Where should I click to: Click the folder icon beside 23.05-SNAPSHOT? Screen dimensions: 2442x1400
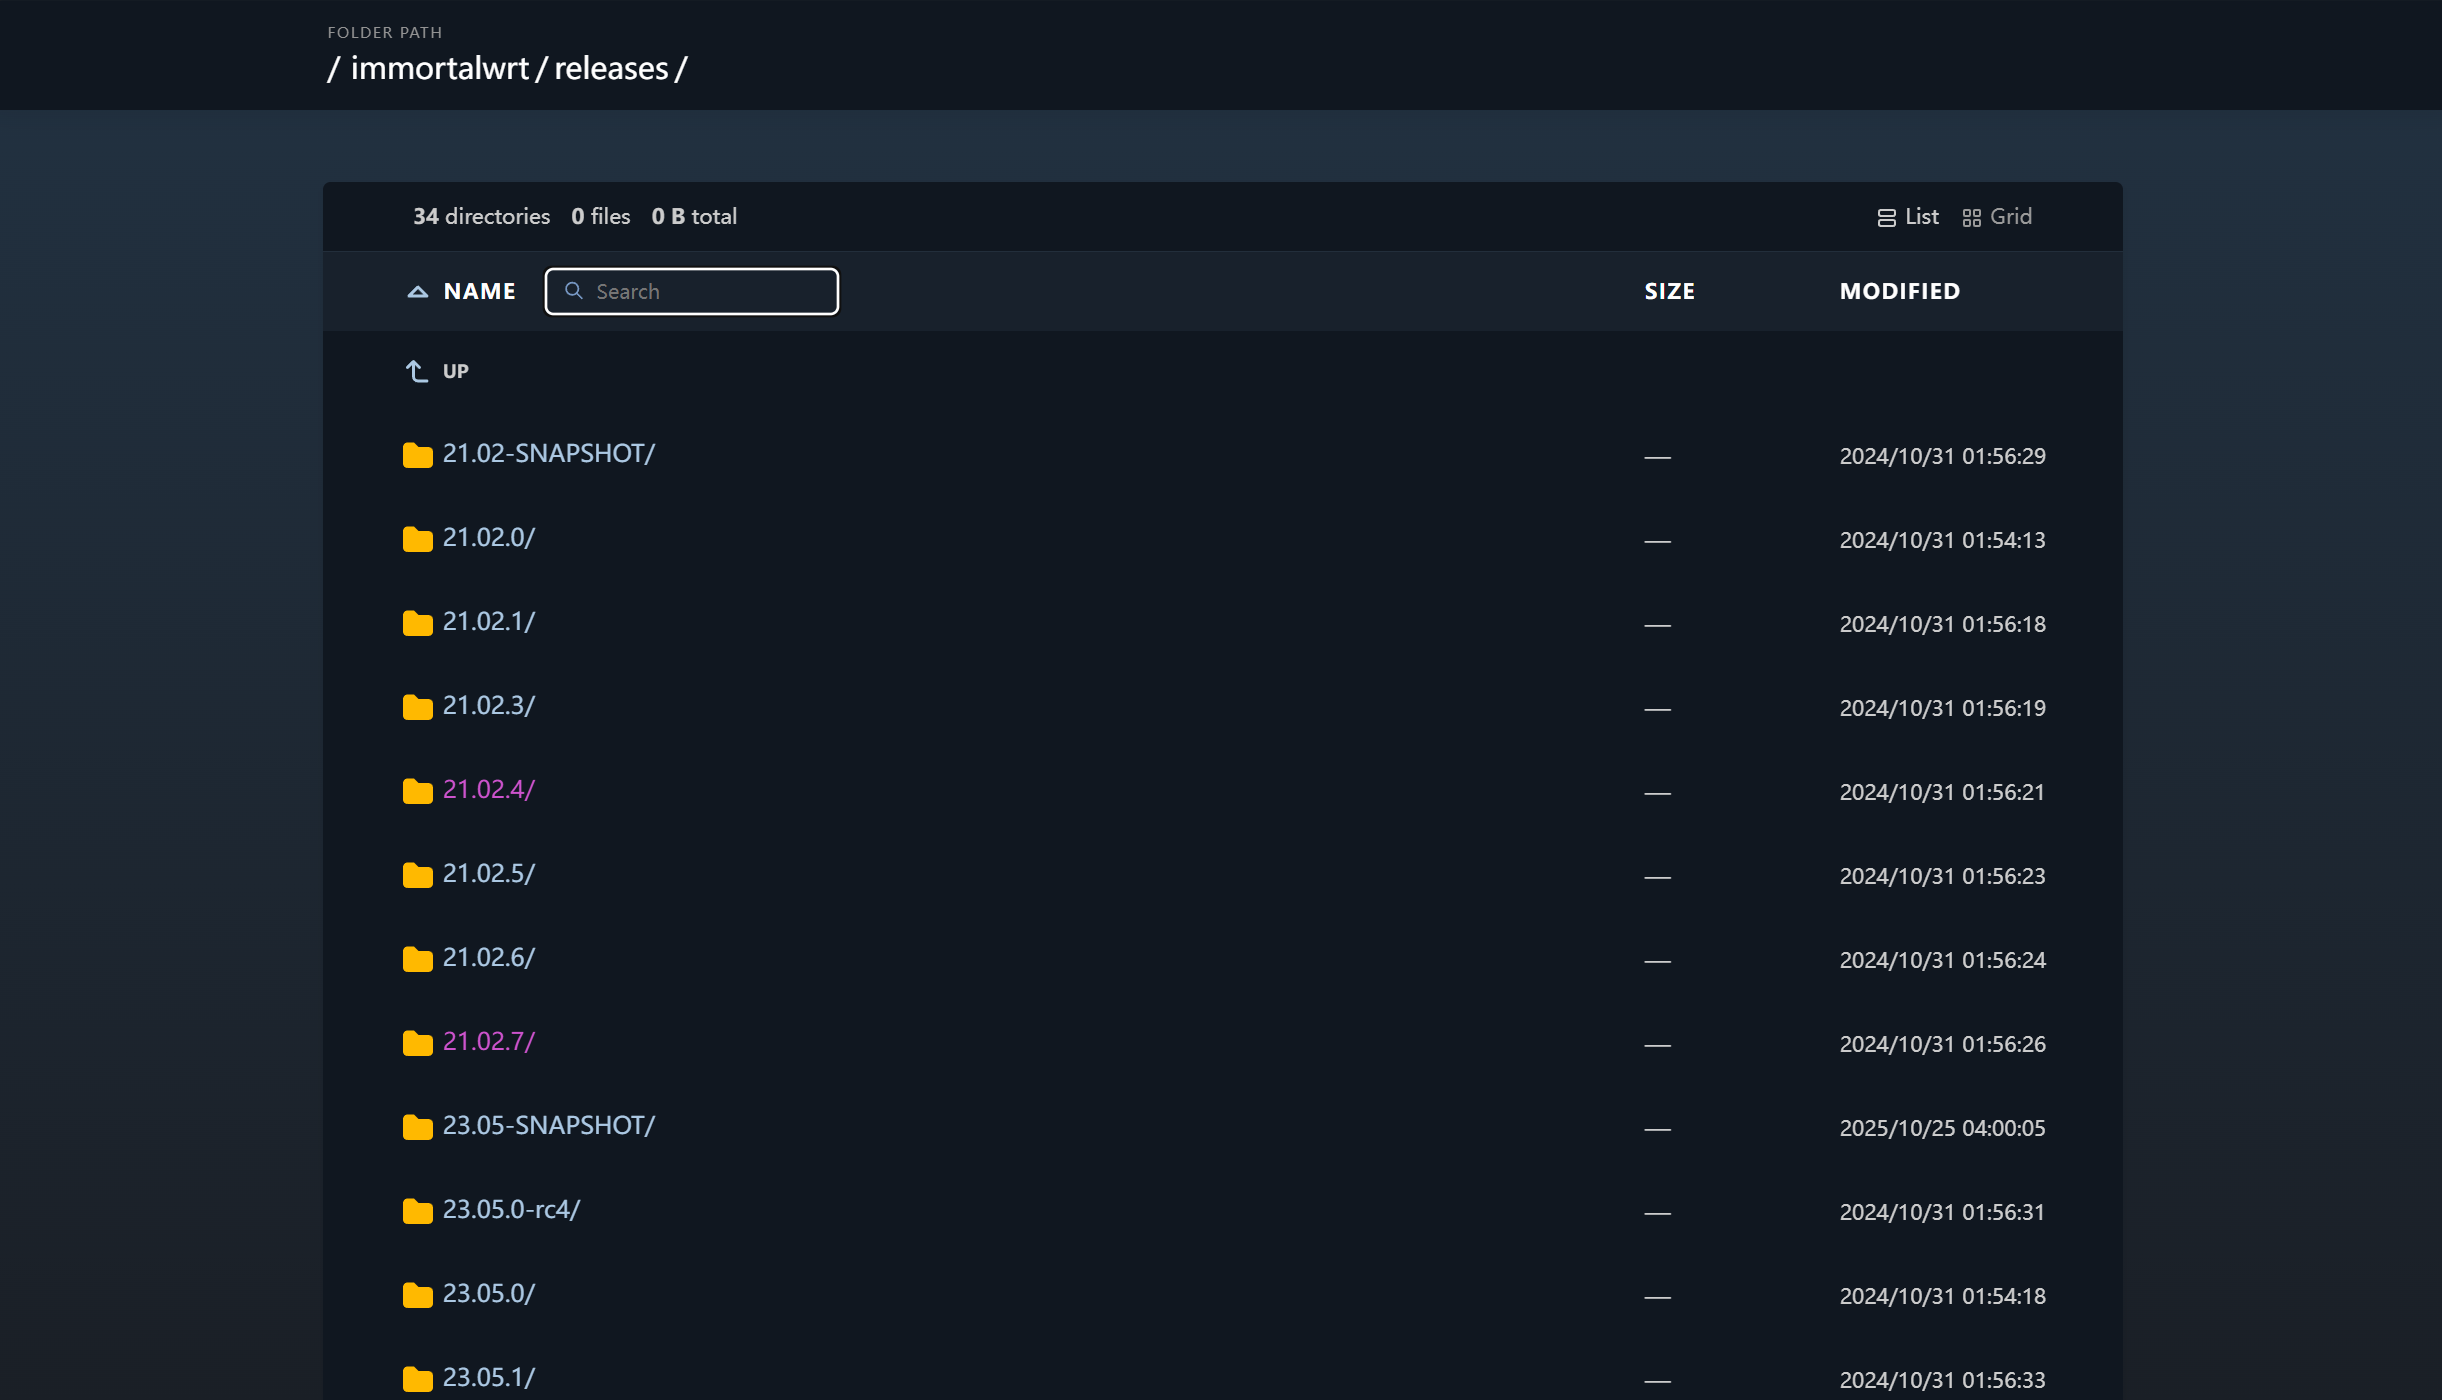(417, 1127)
